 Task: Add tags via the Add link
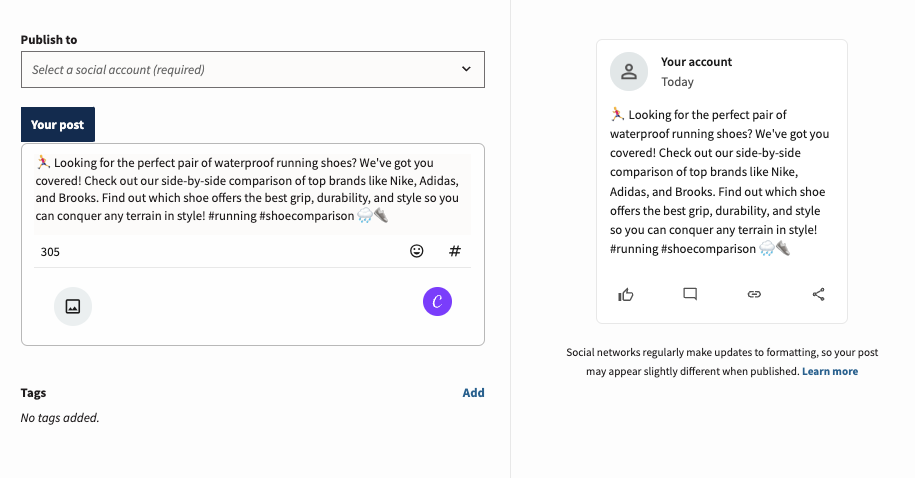click(x=473, y=393)
